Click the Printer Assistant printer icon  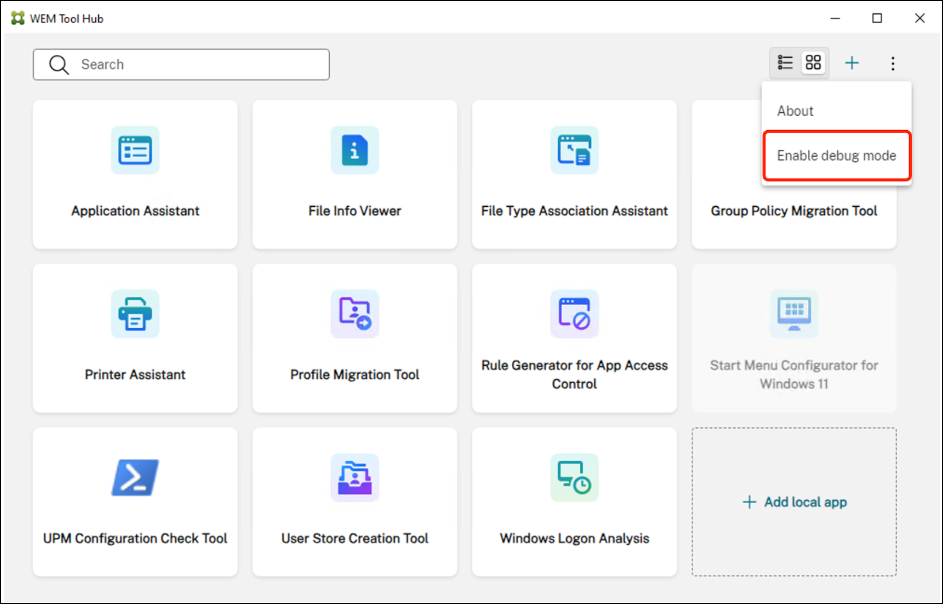tap(135, 313)
